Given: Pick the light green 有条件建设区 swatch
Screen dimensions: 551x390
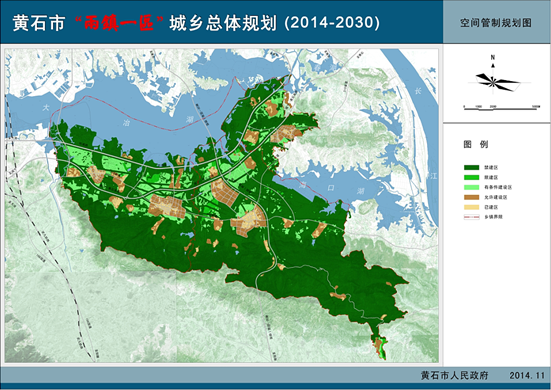Looking at the screenshot, I should point(471,187).
